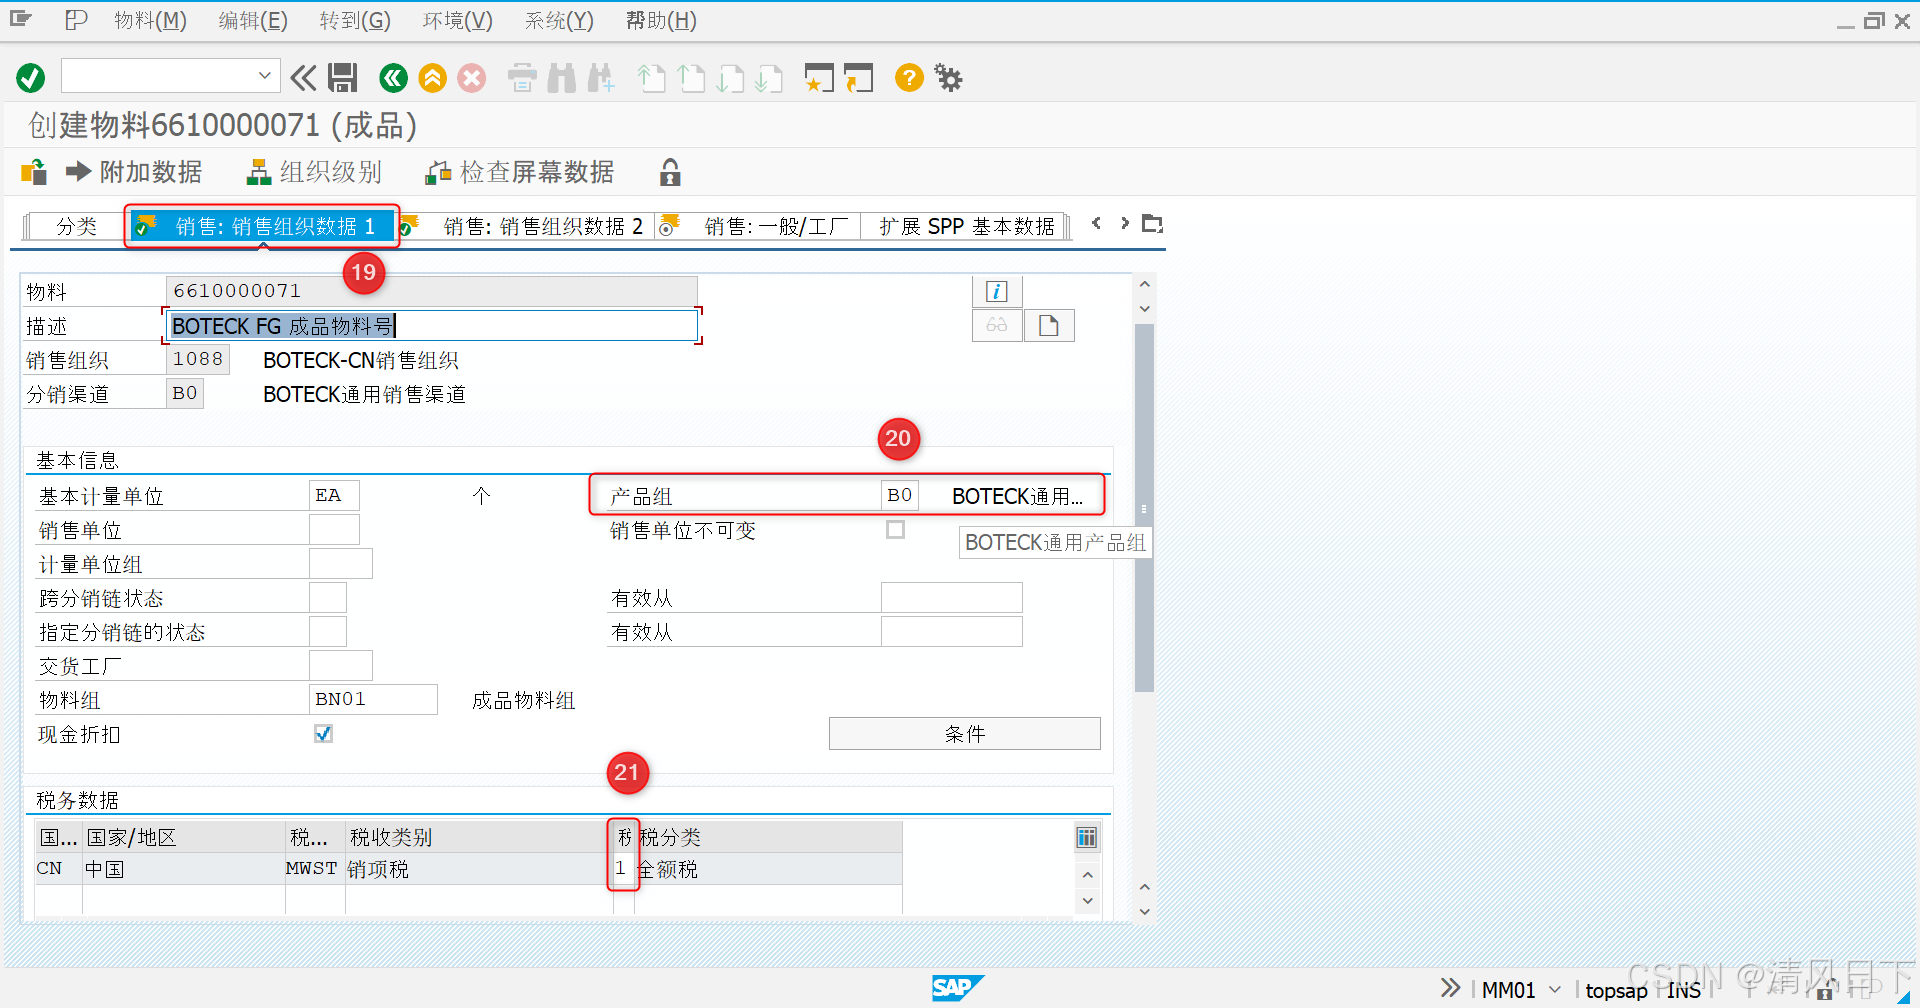1920x1008 pixels.
Task: Click the 组织级别 button
Action: pos(314,172)
